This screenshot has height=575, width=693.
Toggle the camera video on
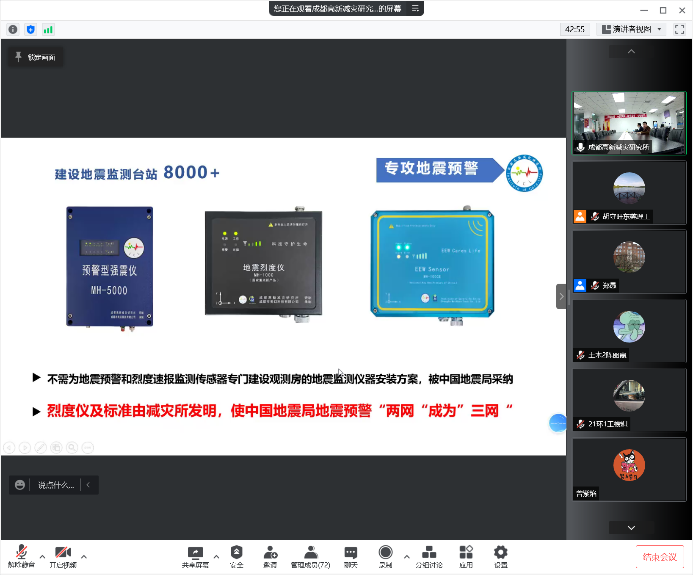[63, 555]
